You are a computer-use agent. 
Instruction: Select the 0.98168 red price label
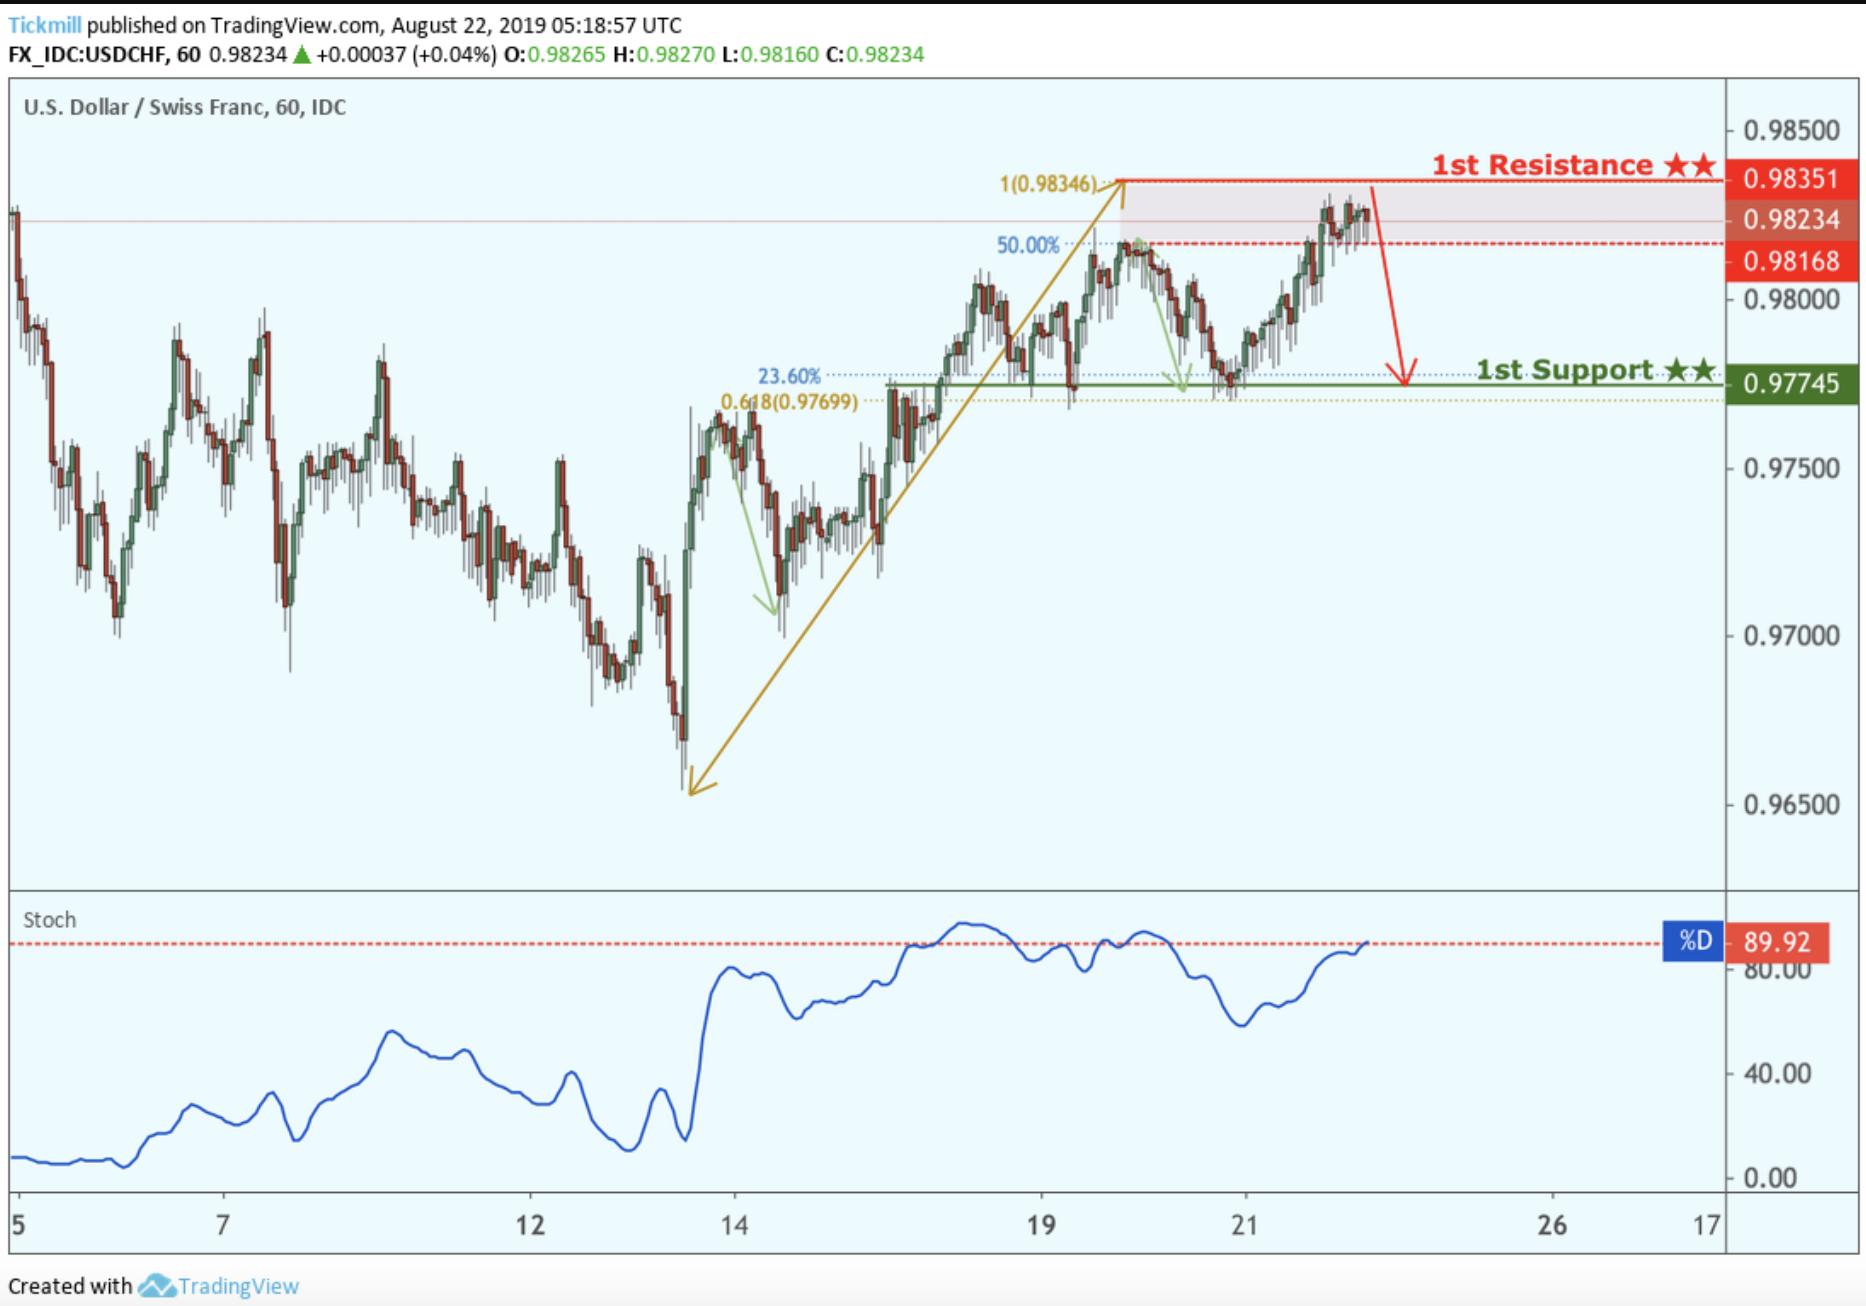(1791, 262)
